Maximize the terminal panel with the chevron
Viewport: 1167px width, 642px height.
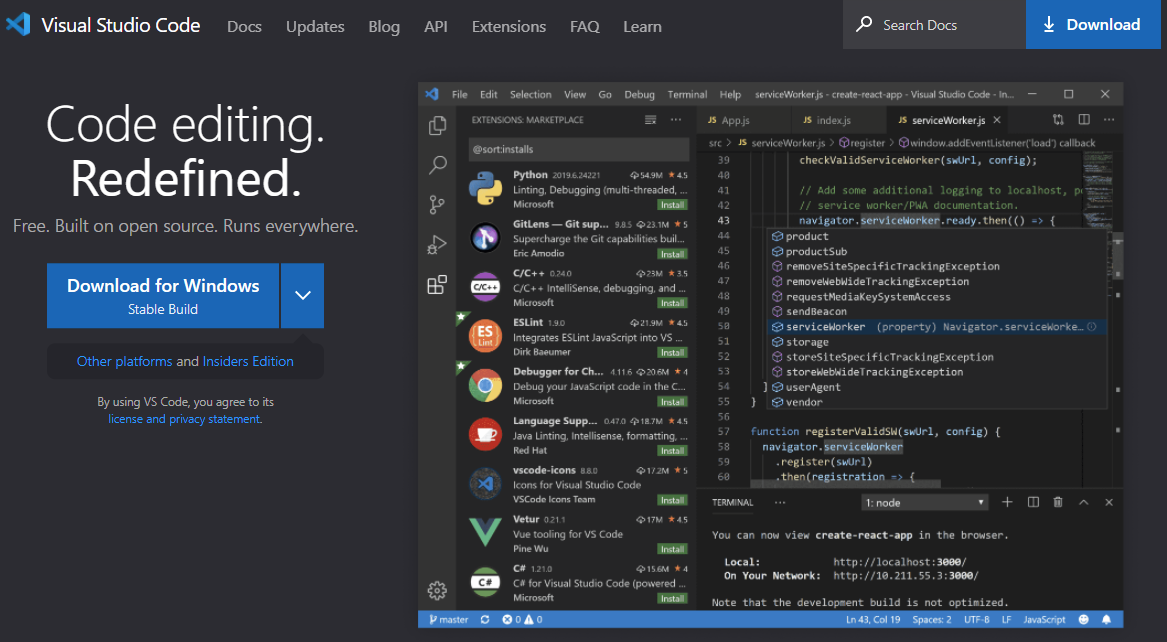(1082, 502)
